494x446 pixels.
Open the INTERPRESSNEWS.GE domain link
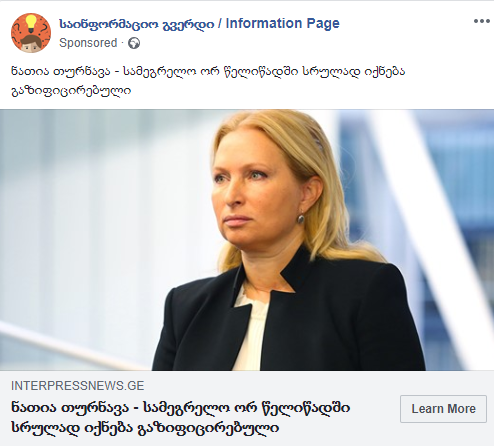pyautogui.click(x=78, y=386)
